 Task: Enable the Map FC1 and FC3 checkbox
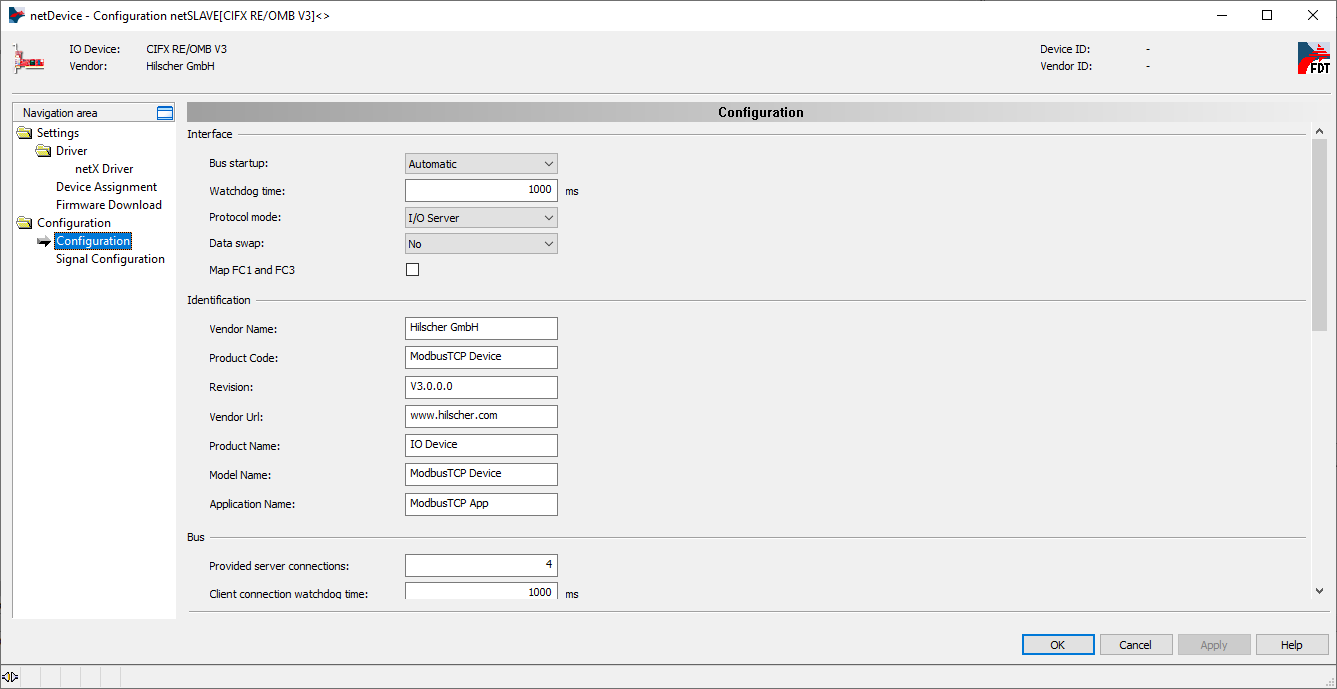tap(412, 270)
